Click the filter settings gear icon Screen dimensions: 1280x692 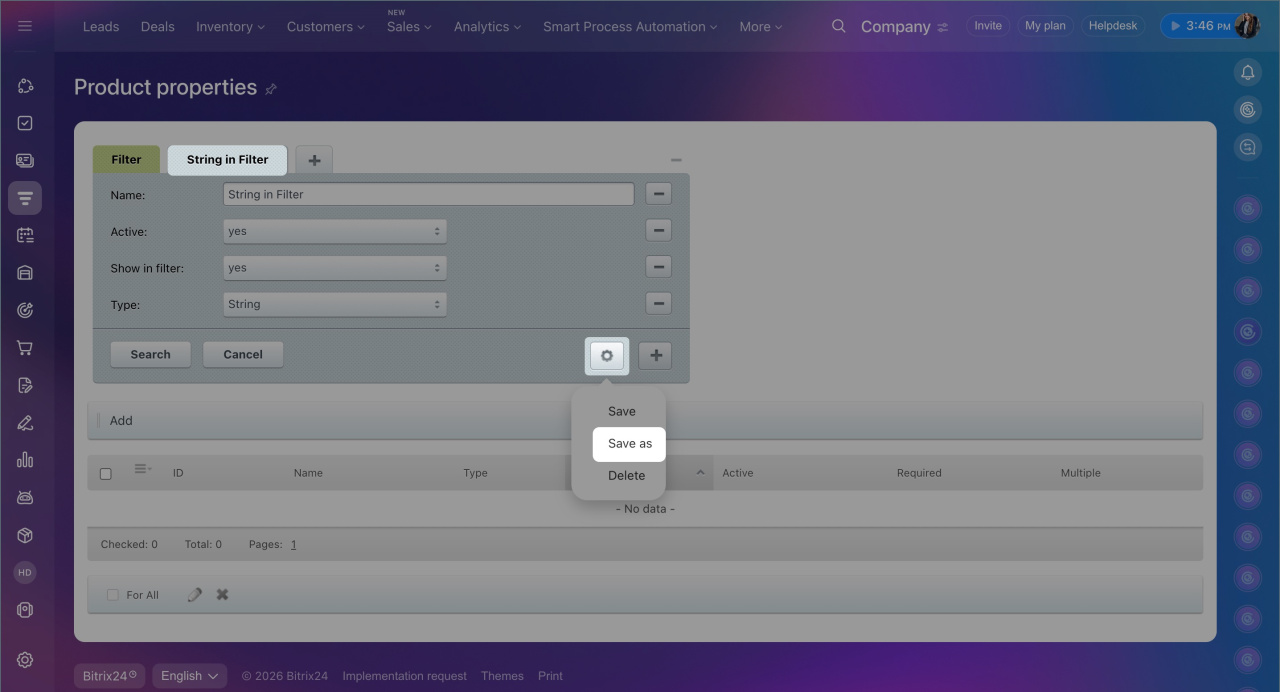click(607, 355)
